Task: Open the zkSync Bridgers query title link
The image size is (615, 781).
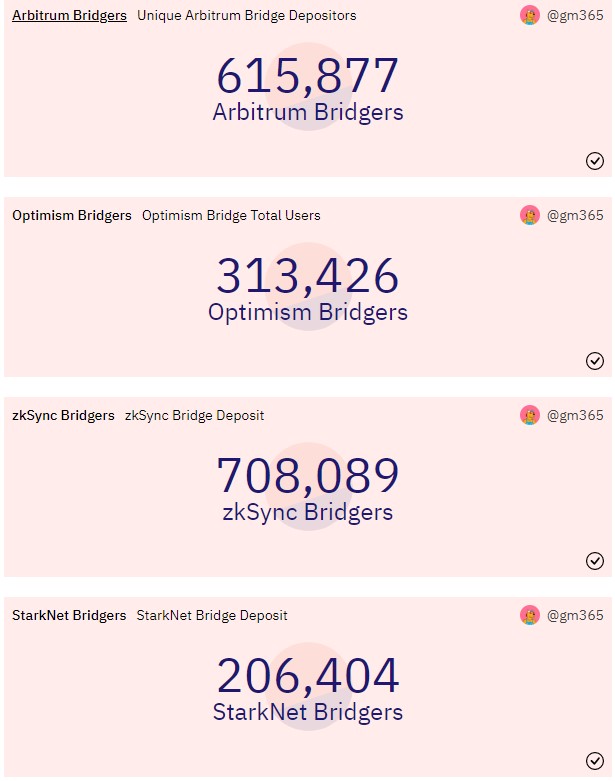Action: (63, 415)
